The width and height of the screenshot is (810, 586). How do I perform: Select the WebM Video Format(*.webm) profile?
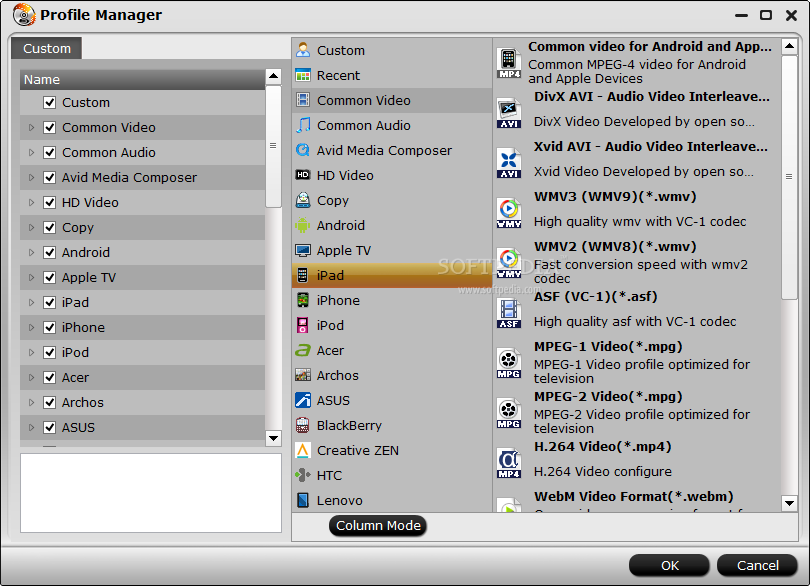(x=637, y=501)
